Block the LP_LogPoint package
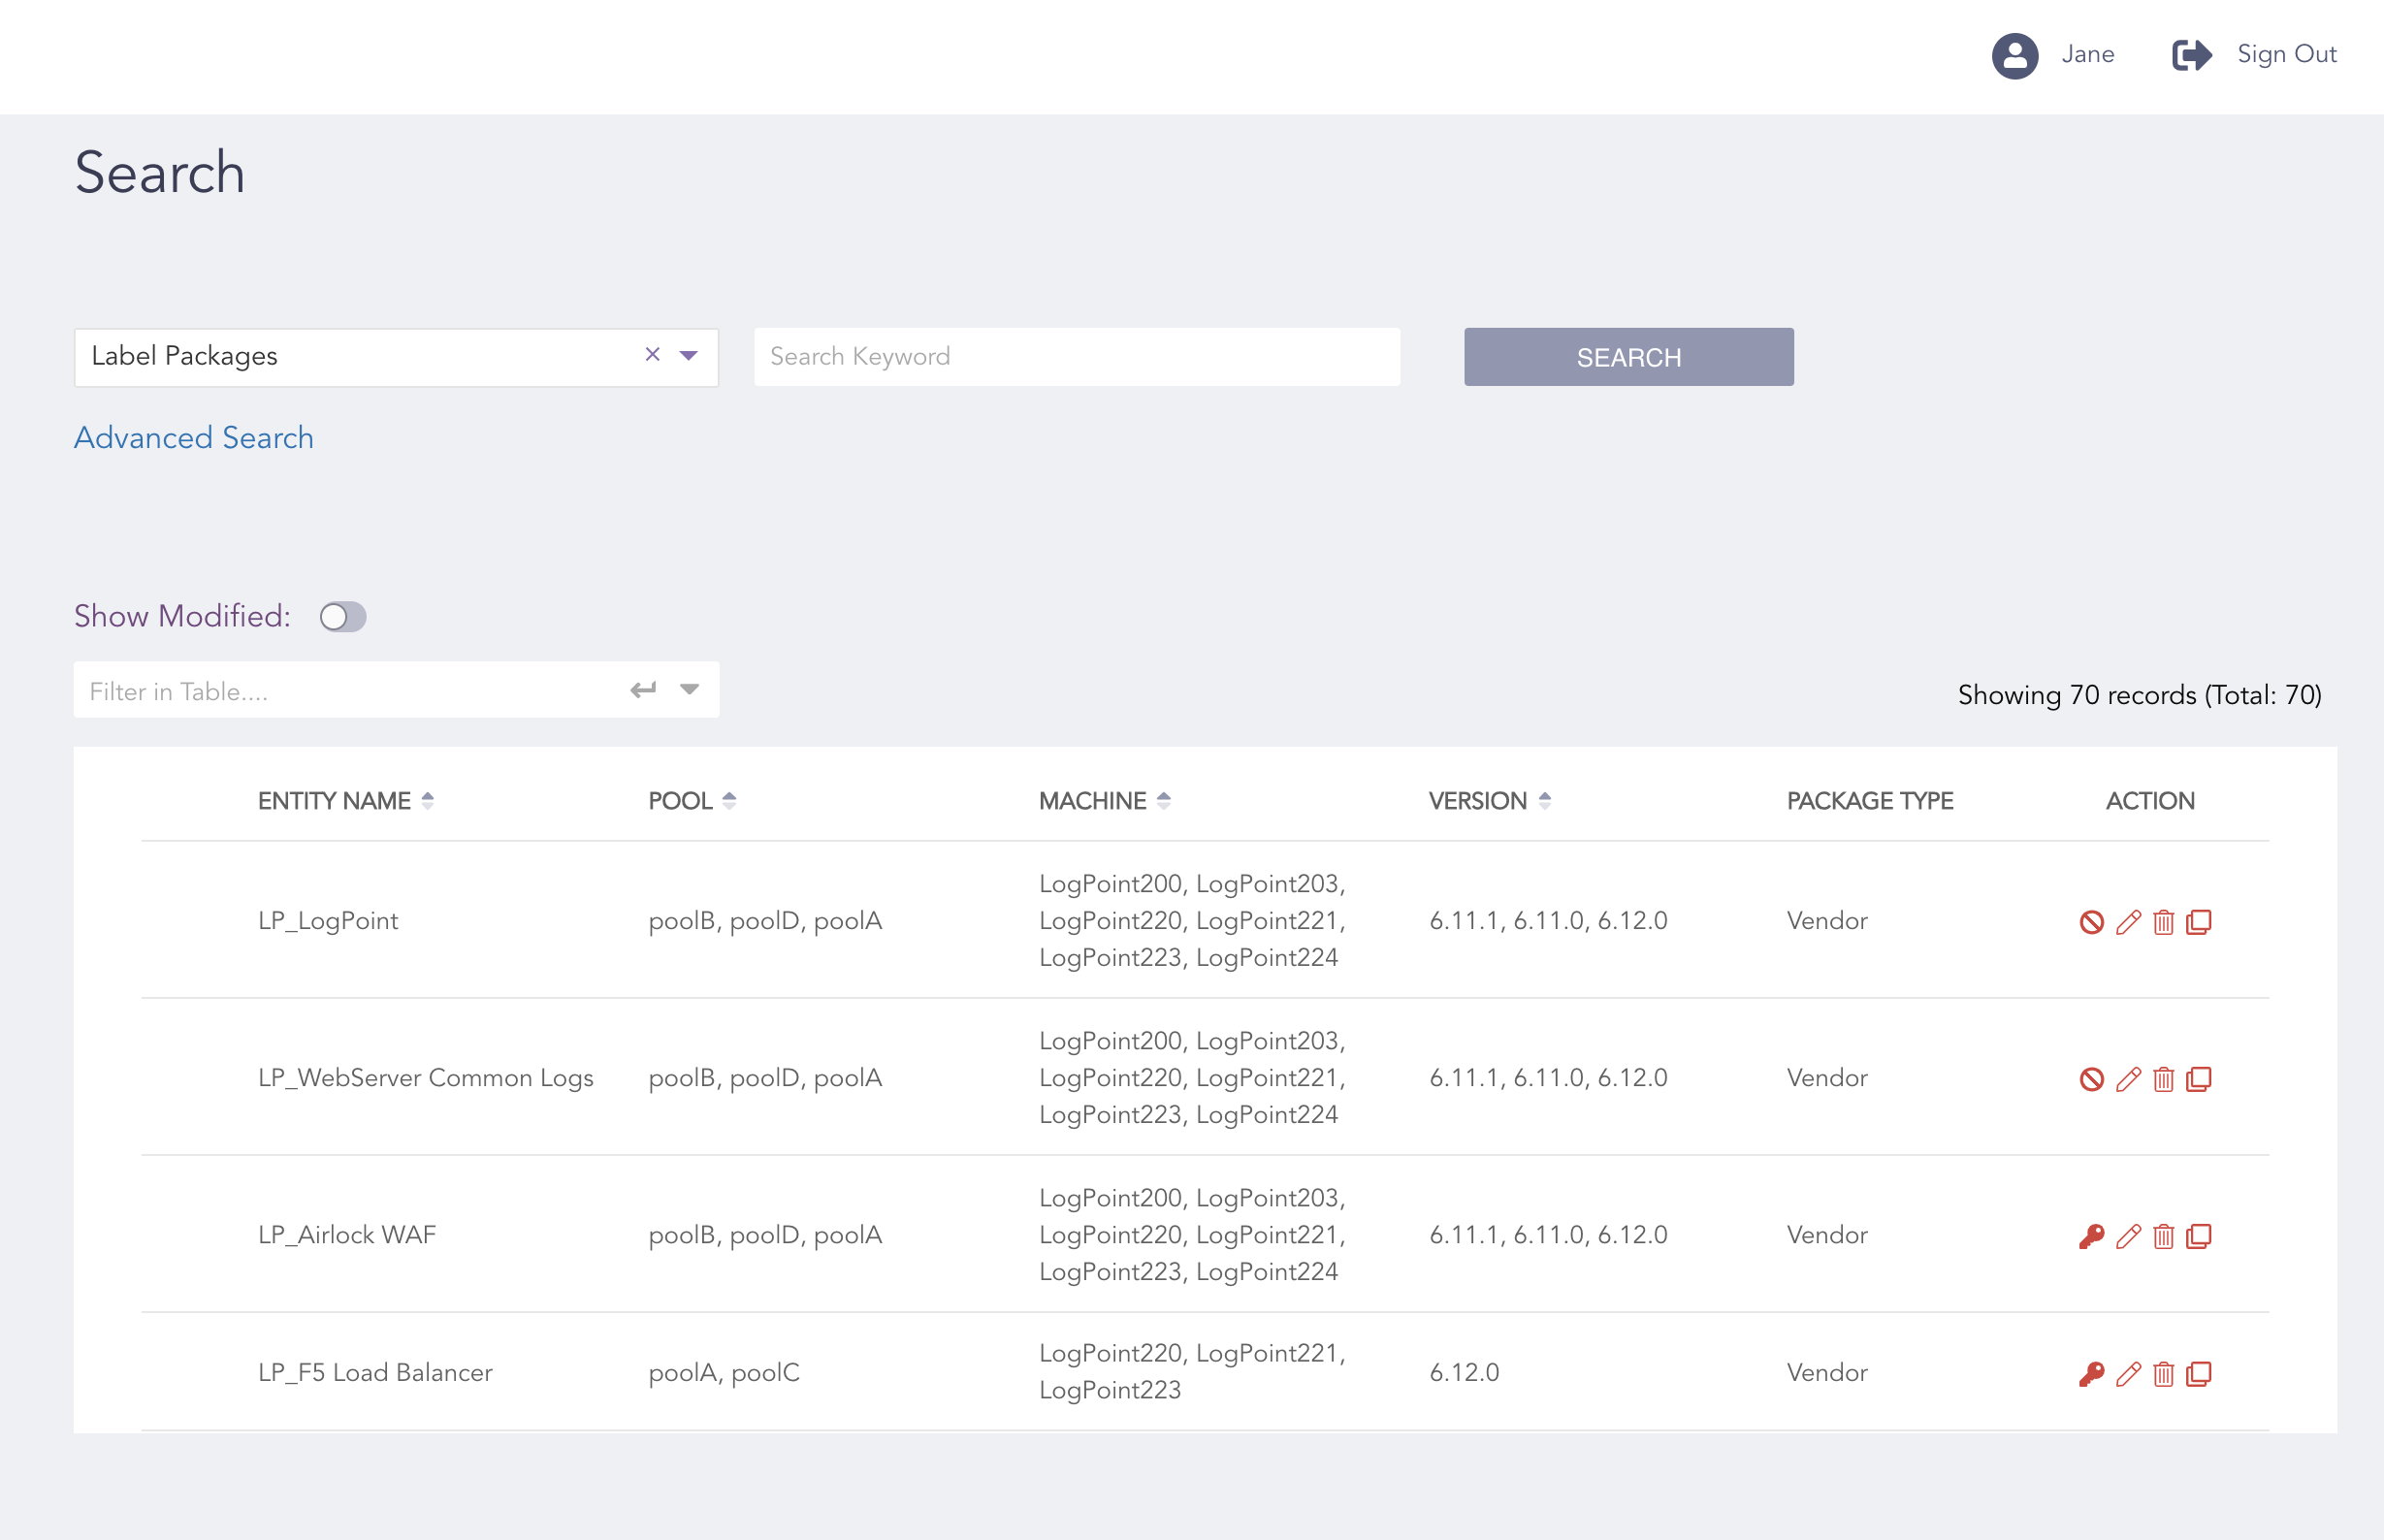 pyautogui.click(x=2092, y=921)
